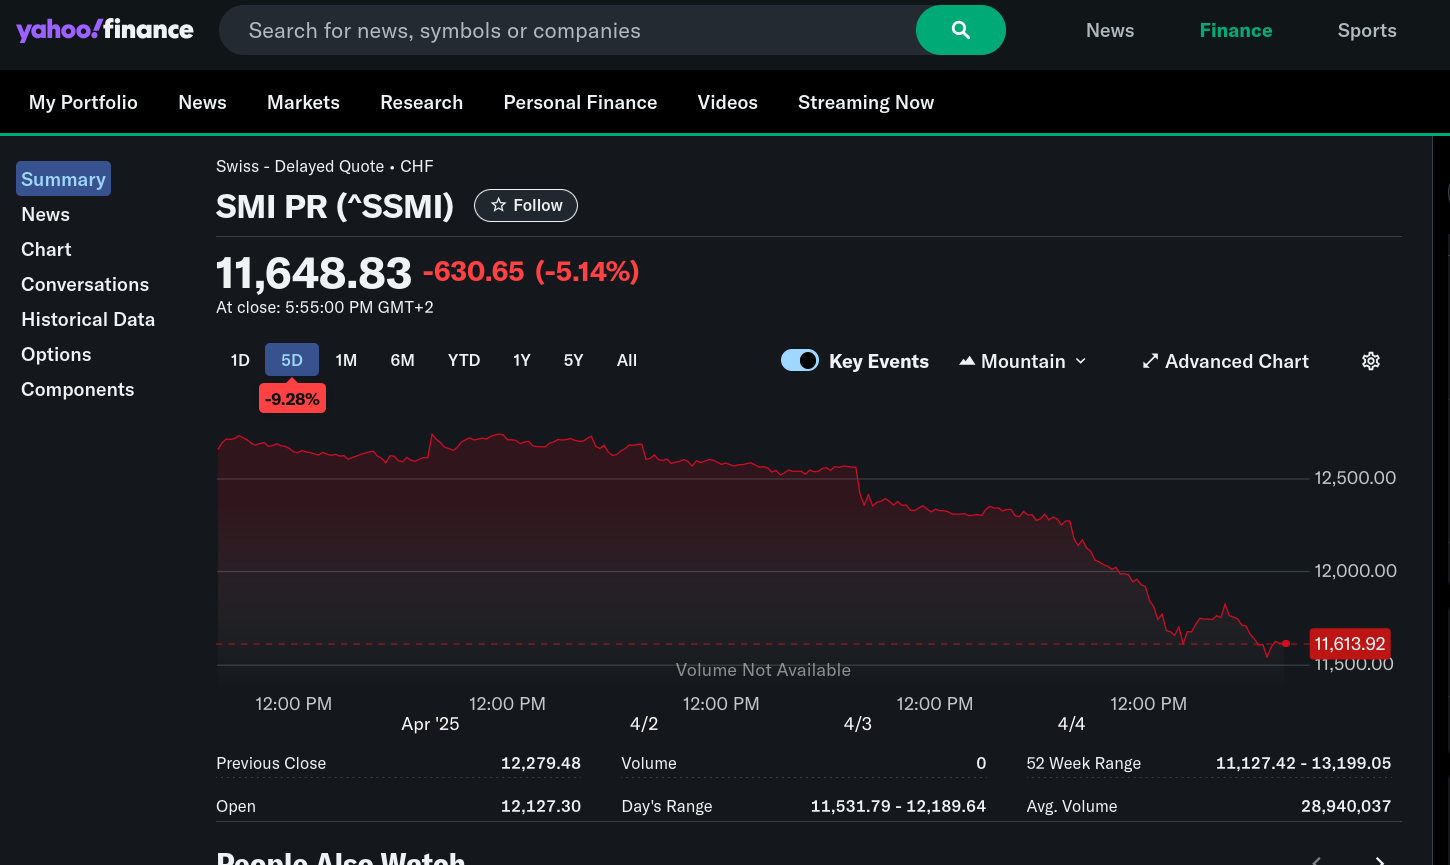Screen dimensions: 1450x865
Task: Click the star Follow button
Action: pyautogui.click(x=526, y=205)
